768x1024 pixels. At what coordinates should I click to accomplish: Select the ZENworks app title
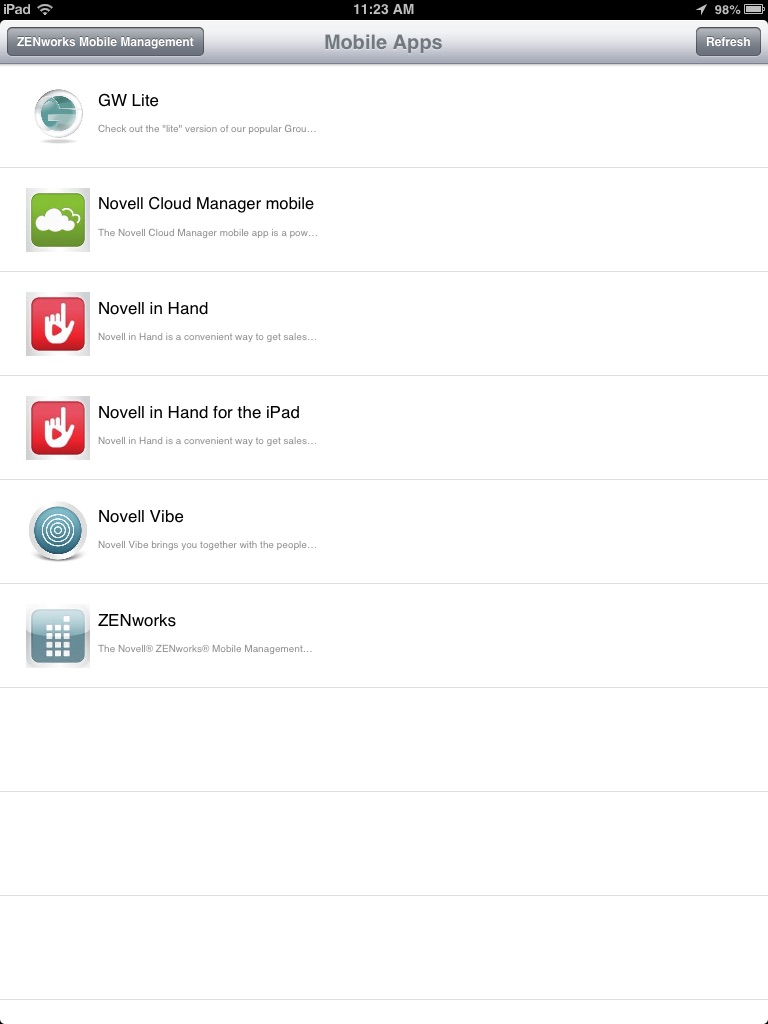point(136,620)
